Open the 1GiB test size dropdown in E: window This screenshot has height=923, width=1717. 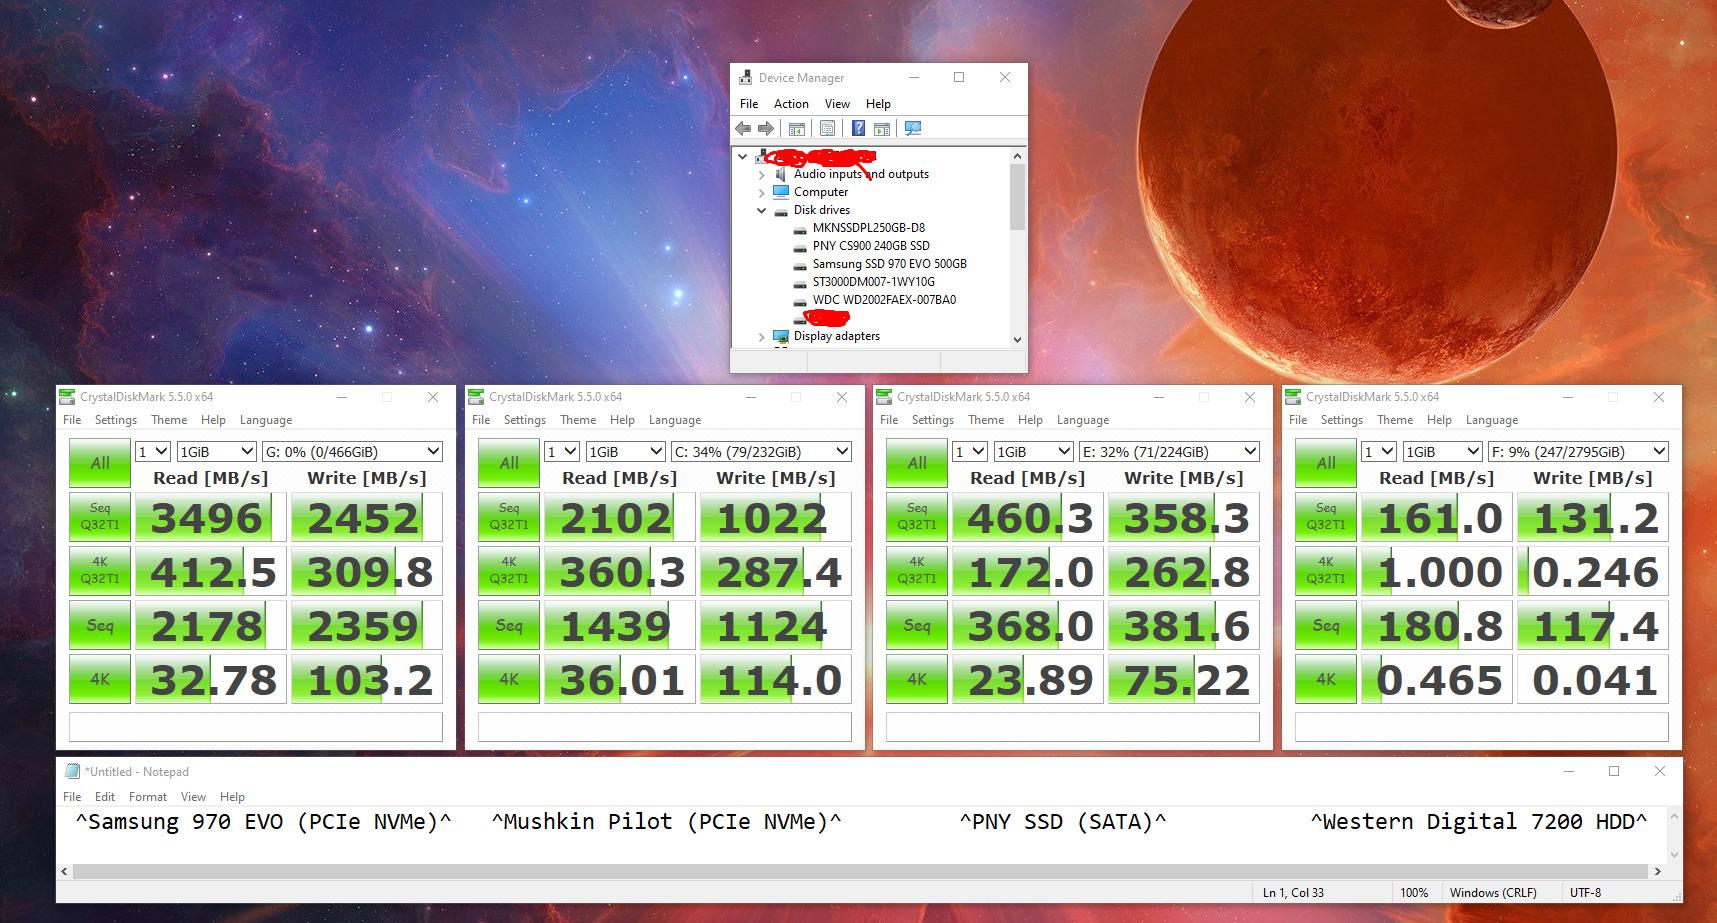[x=1033, y=451]
